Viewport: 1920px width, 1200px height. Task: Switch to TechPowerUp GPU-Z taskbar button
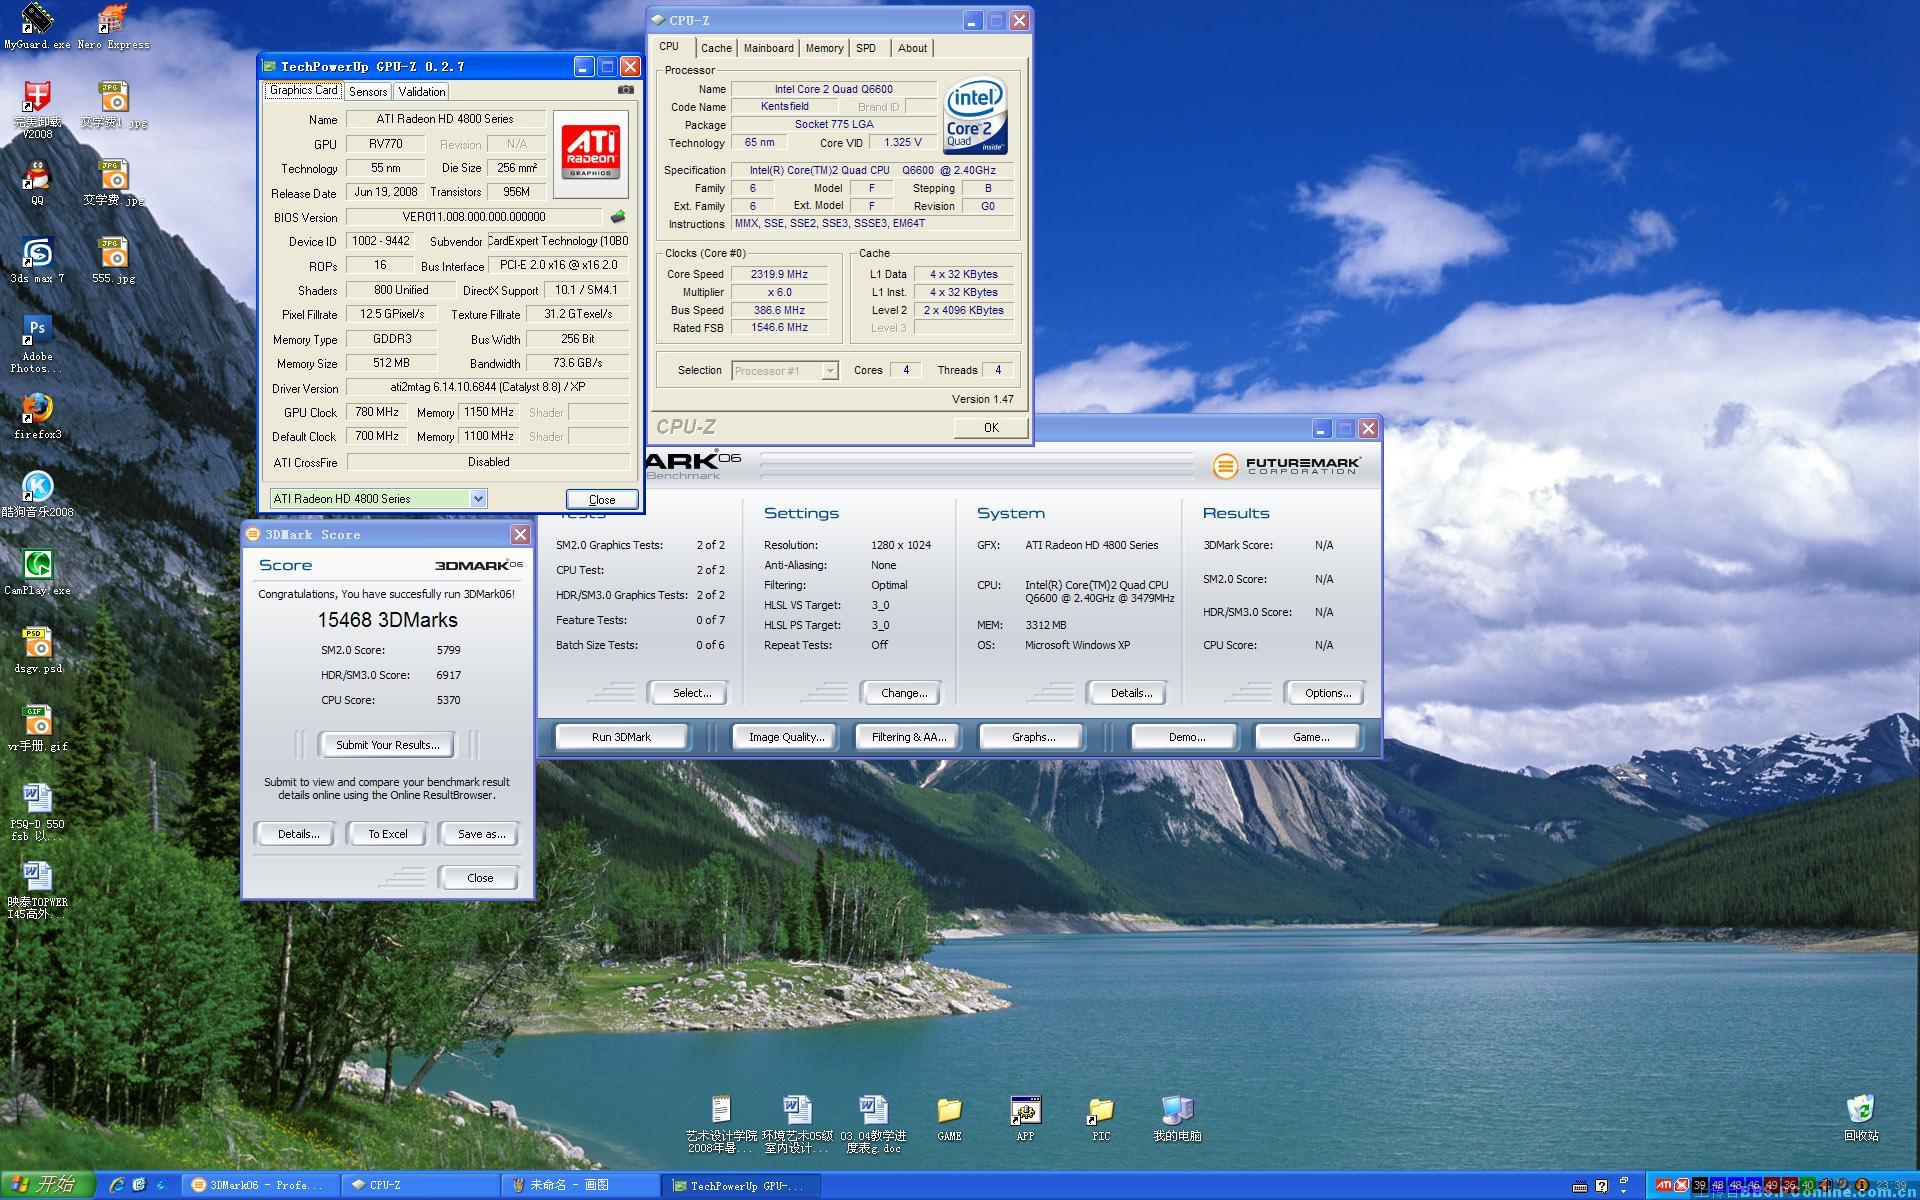(740, 1186)
